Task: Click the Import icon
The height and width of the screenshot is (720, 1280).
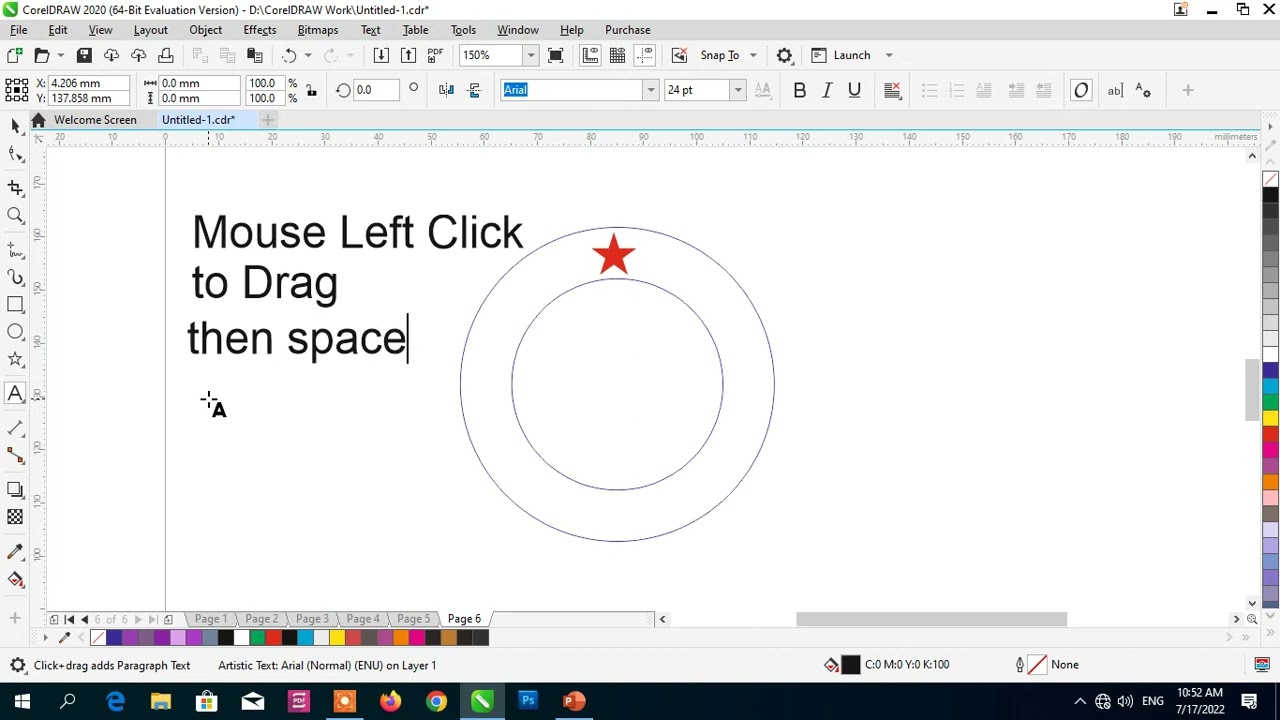Action: click(381, 55)
